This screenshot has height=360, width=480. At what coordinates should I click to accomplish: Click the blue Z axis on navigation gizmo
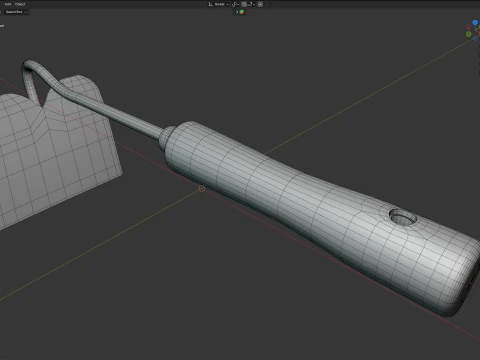pos(475,22)
